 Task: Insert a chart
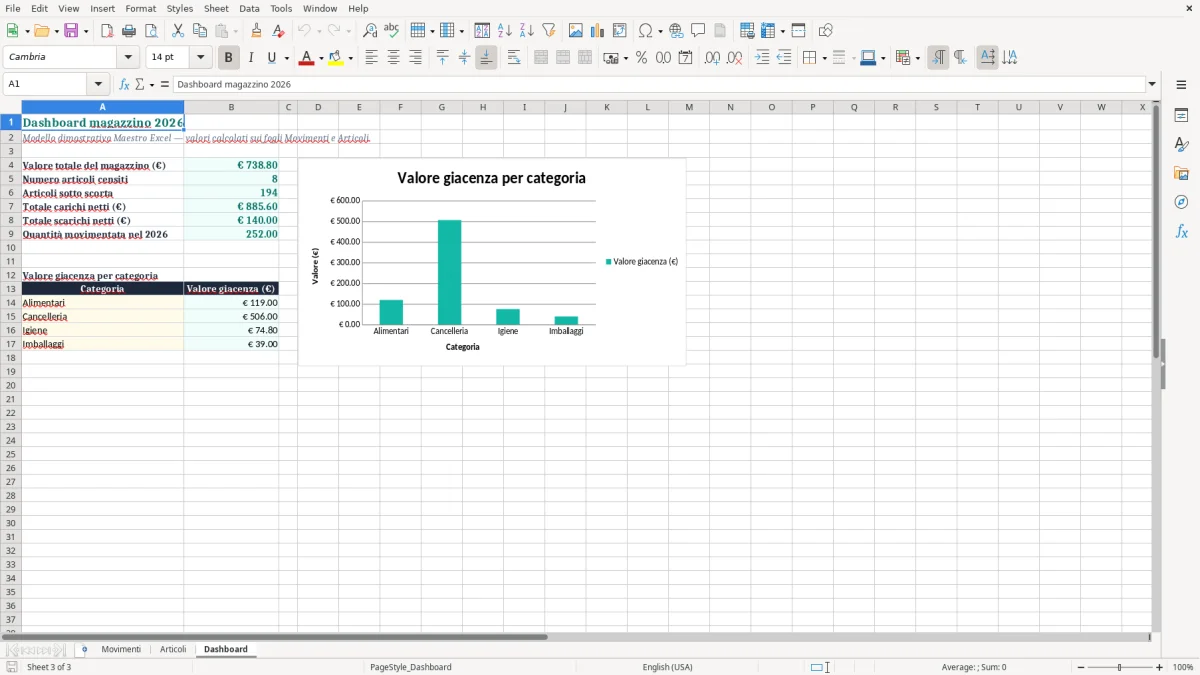click(598, 31)
